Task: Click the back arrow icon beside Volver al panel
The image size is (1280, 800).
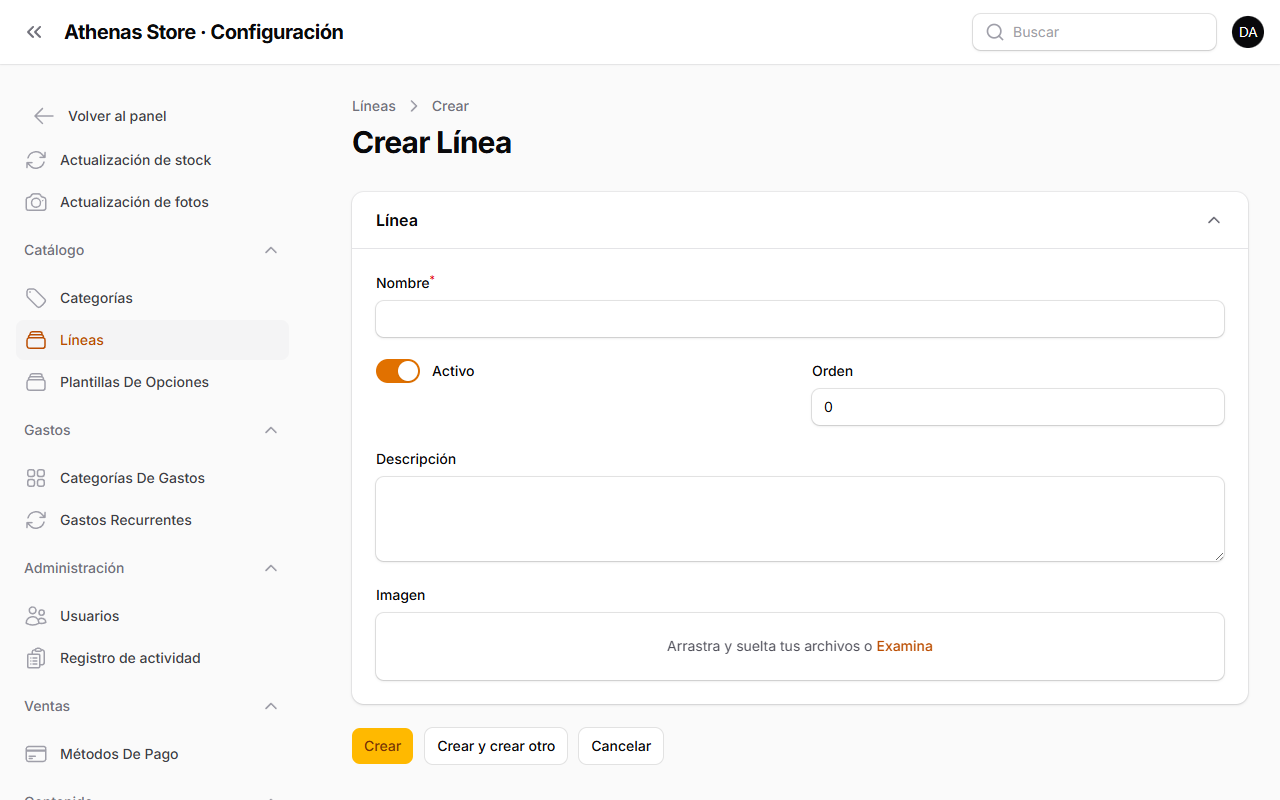Action: point(43,116)
